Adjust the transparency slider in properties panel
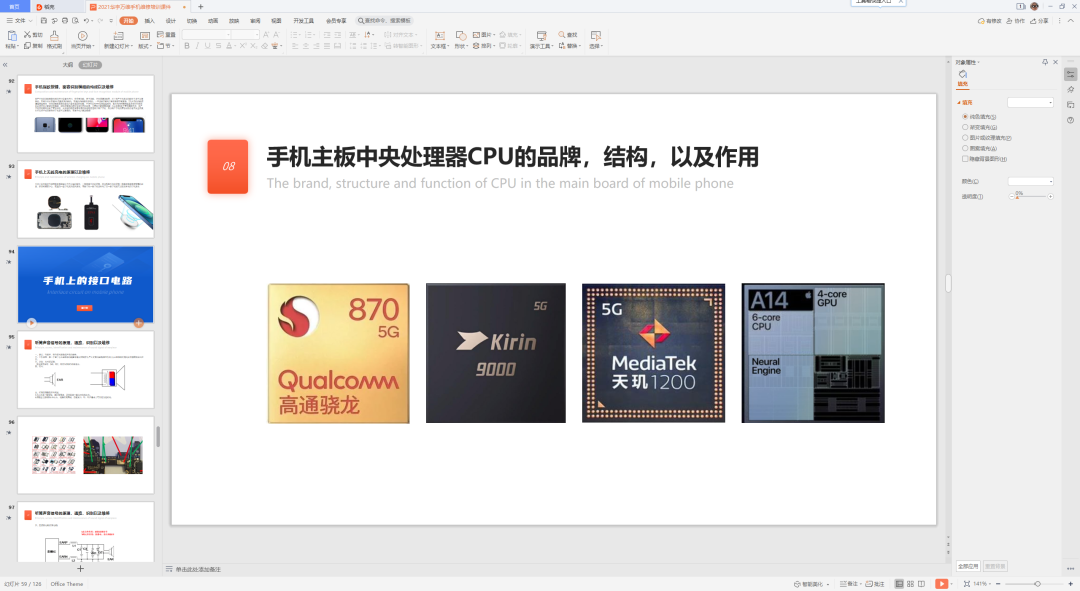 (1031, 196)
